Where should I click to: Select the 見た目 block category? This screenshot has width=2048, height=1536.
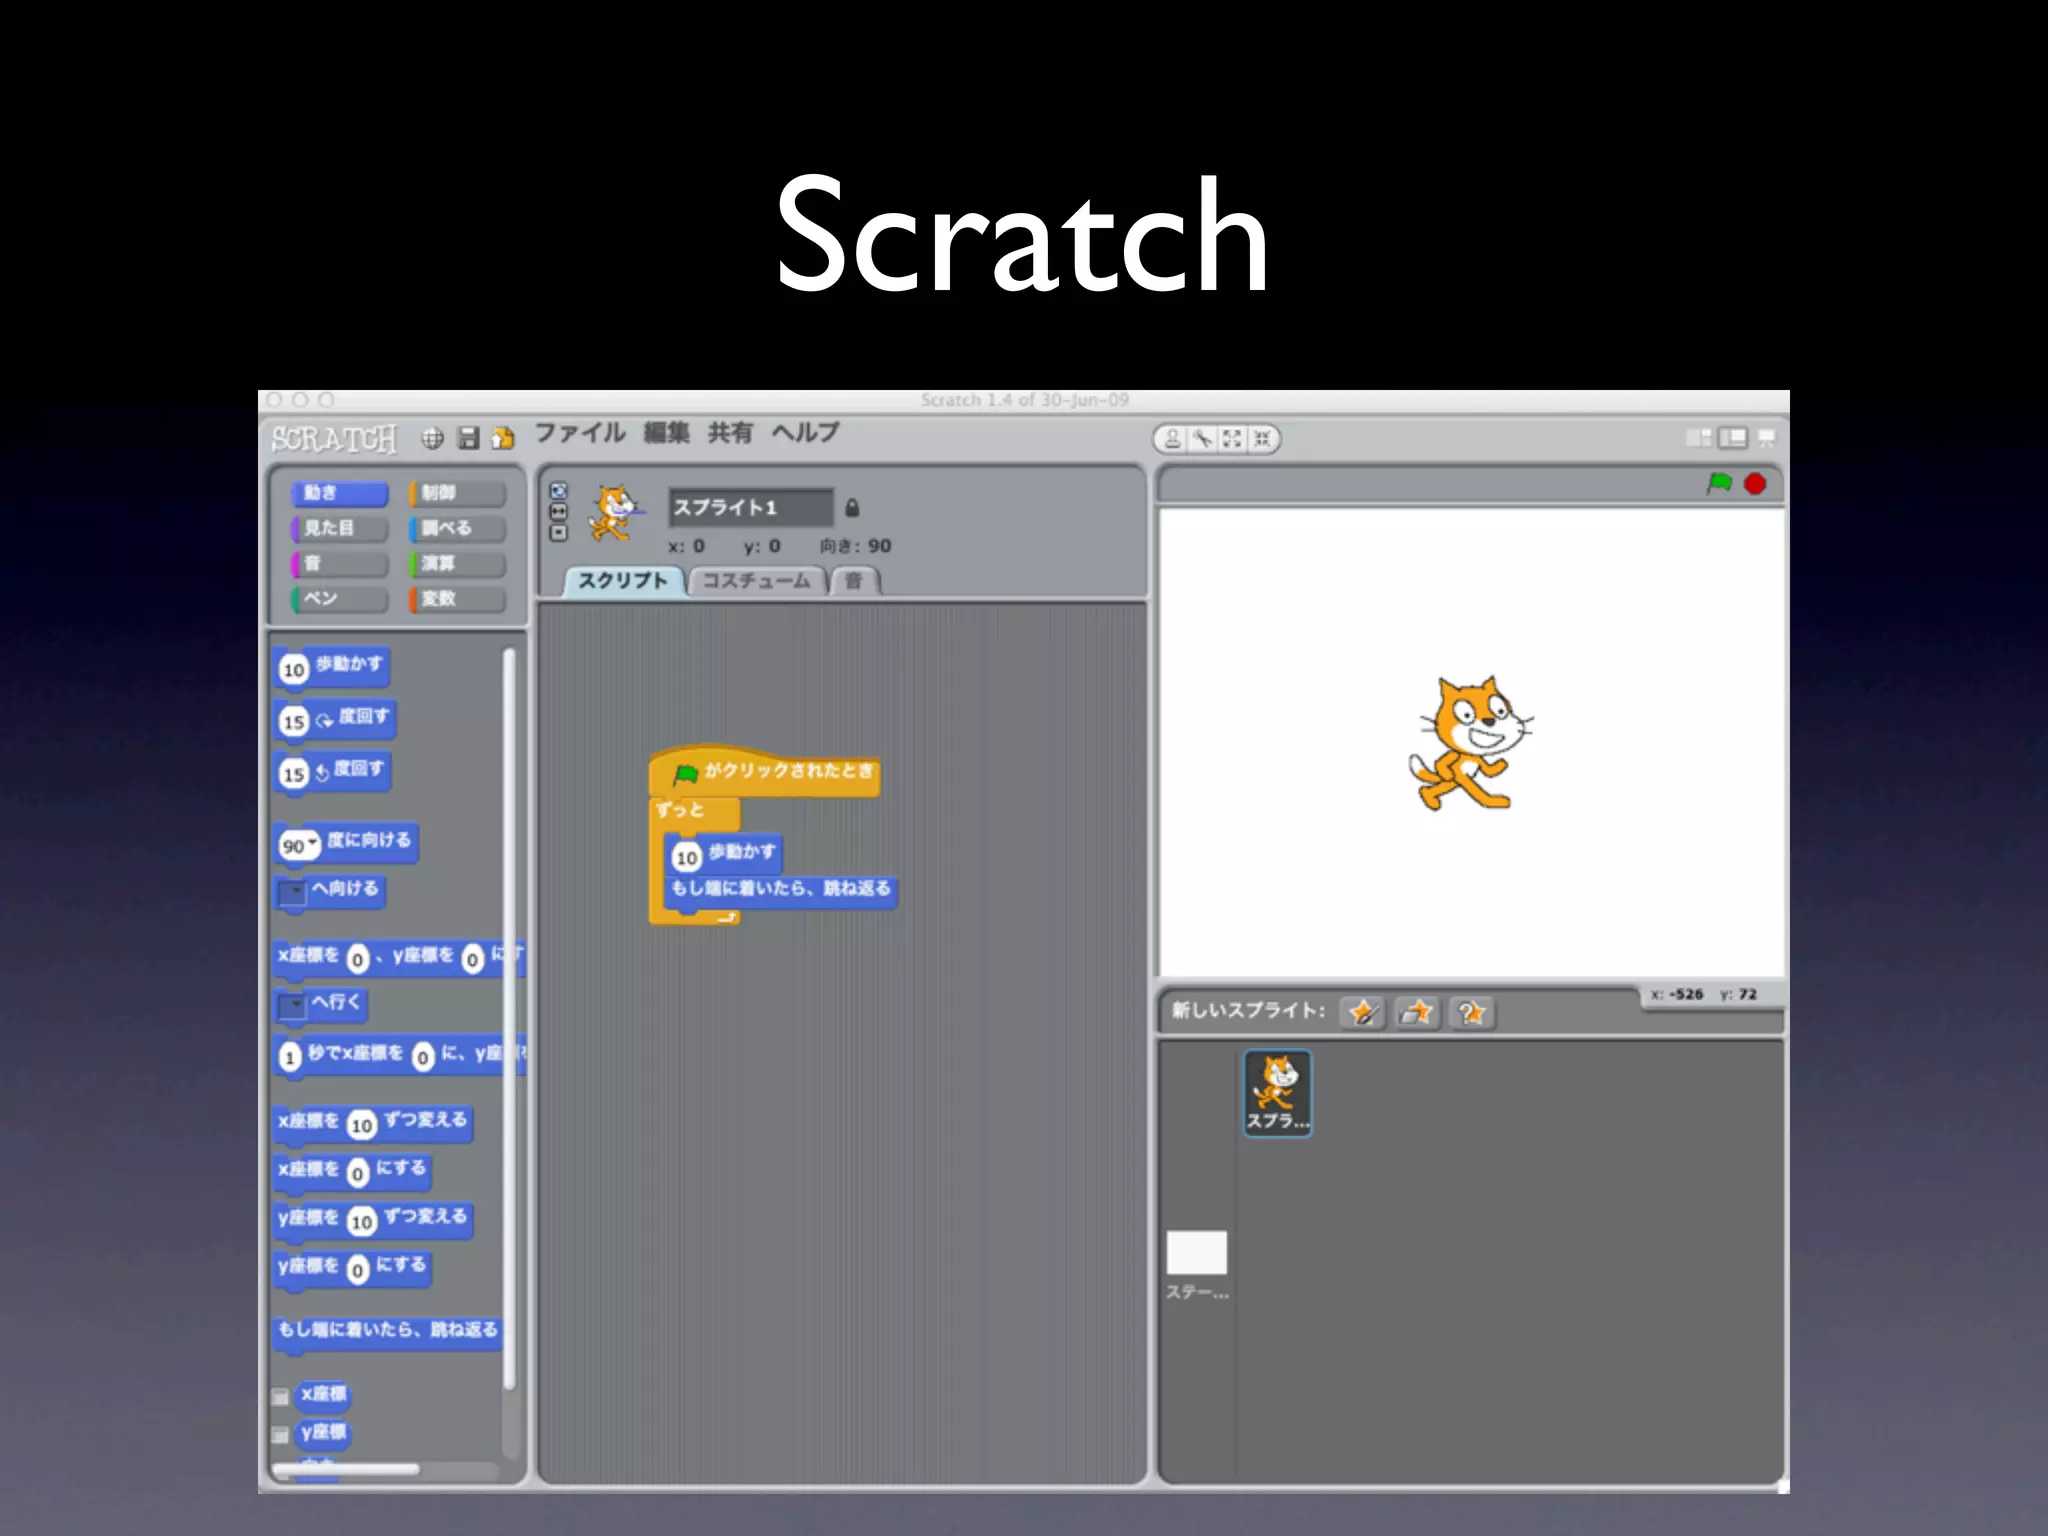339,528
